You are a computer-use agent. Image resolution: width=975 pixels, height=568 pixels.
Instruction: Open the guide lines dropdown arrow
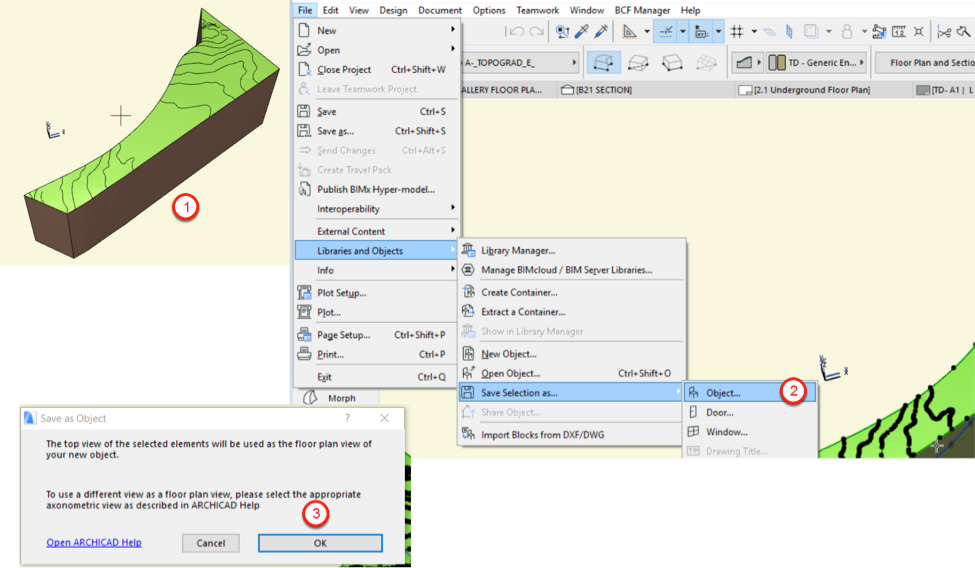647,31
